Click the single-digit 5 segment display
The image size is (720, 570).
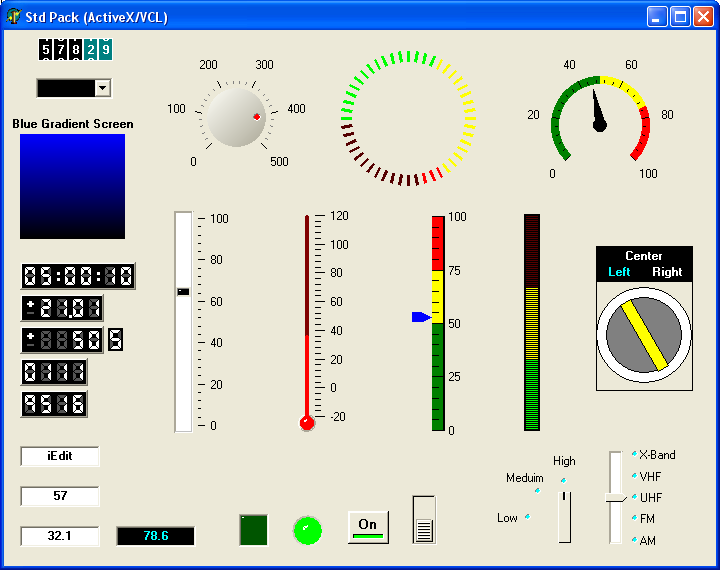(116, 340)
